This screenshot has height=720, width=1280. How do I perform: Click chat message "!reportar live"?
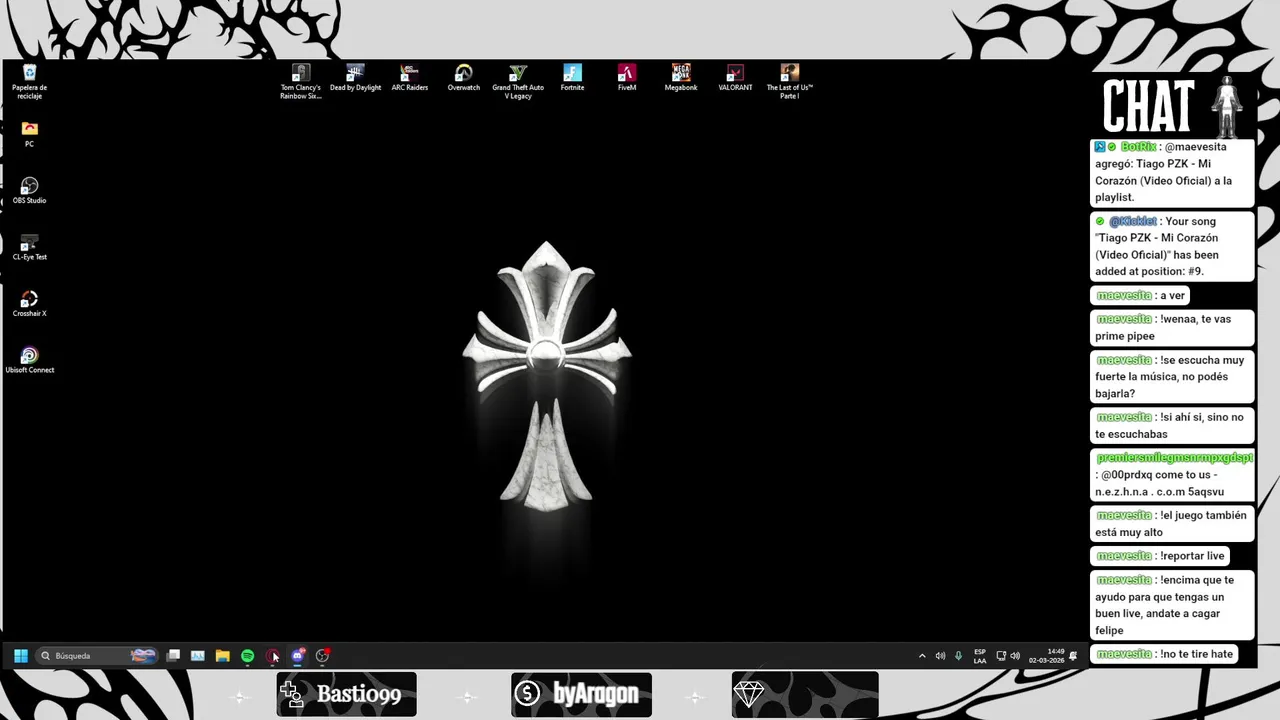pyautogui.click(x=1160, y=556)
